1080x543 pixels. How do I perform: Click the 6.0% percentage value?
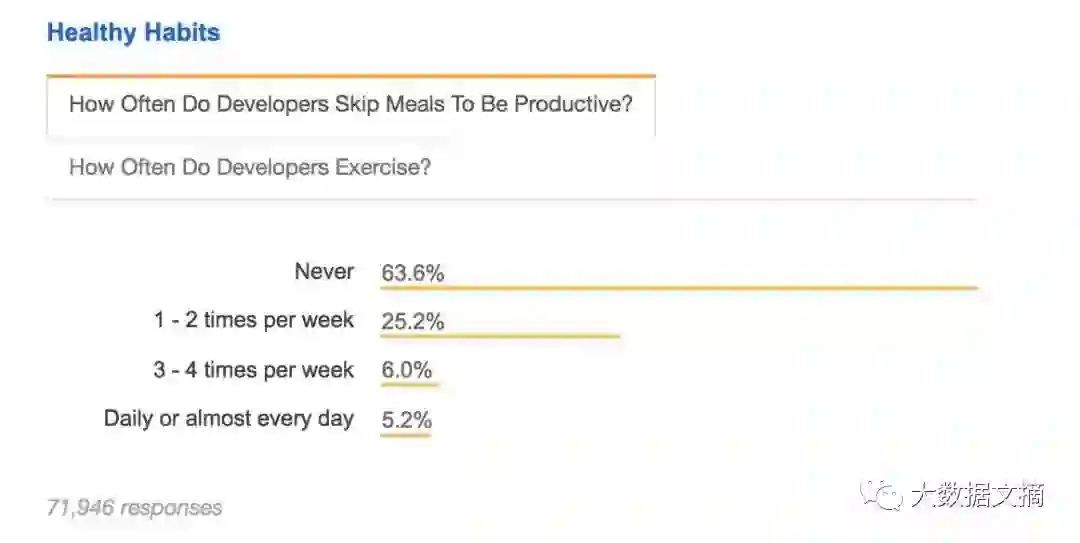[x=408, y=371]
